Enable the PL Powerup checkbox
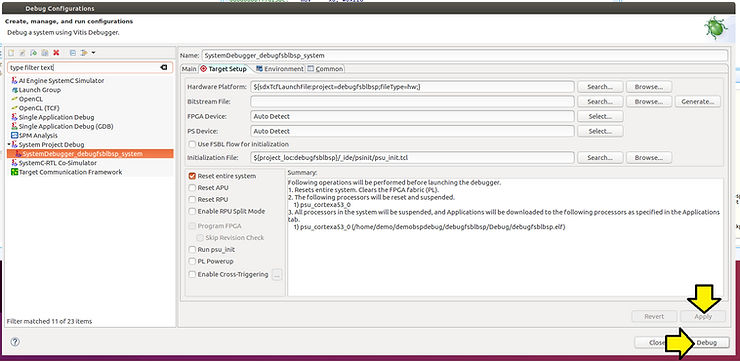The width and height of the screenshot is (740, 362). pyautogui.click(x=192, y=261)
